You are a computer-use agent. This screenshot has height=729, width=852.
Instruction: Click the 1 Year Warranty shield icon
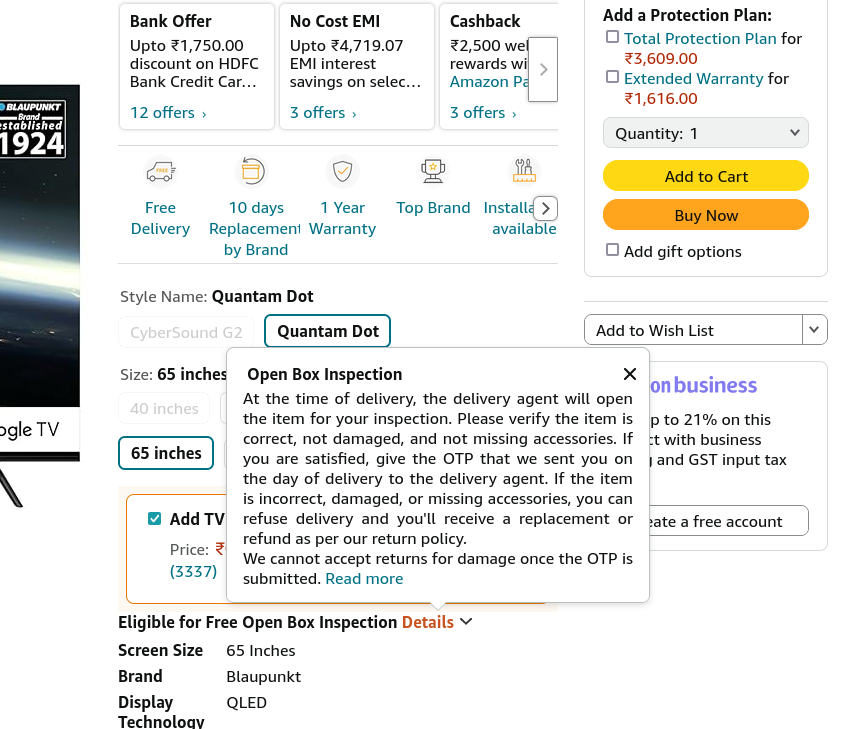point(342,171)
